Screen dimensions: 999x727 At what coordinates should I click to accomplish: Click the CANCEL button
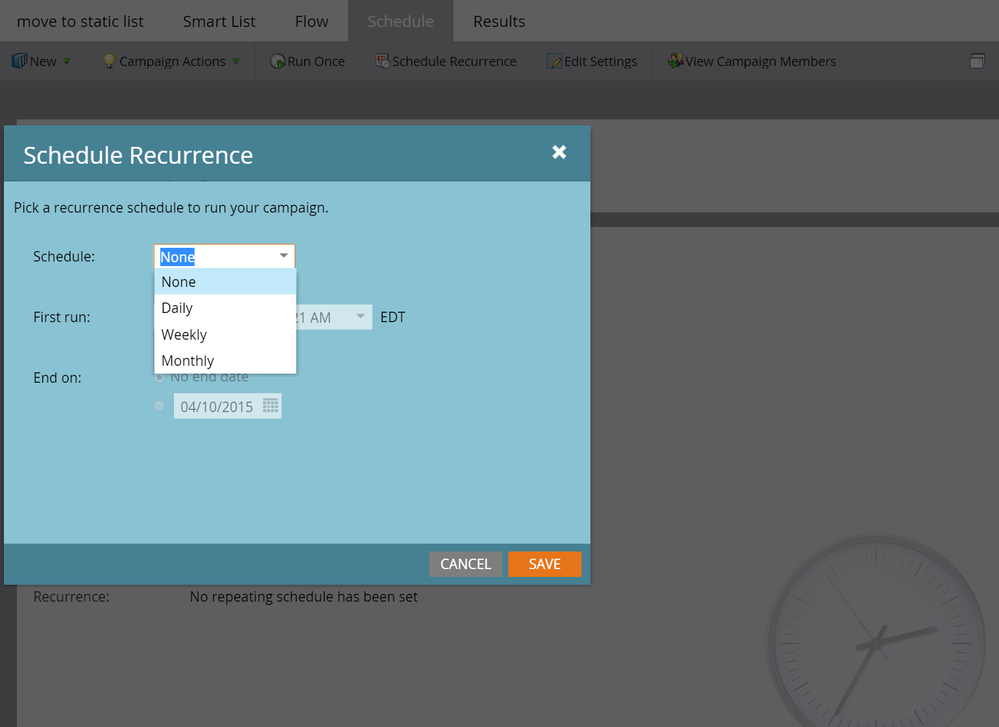[x=465, y=564]
